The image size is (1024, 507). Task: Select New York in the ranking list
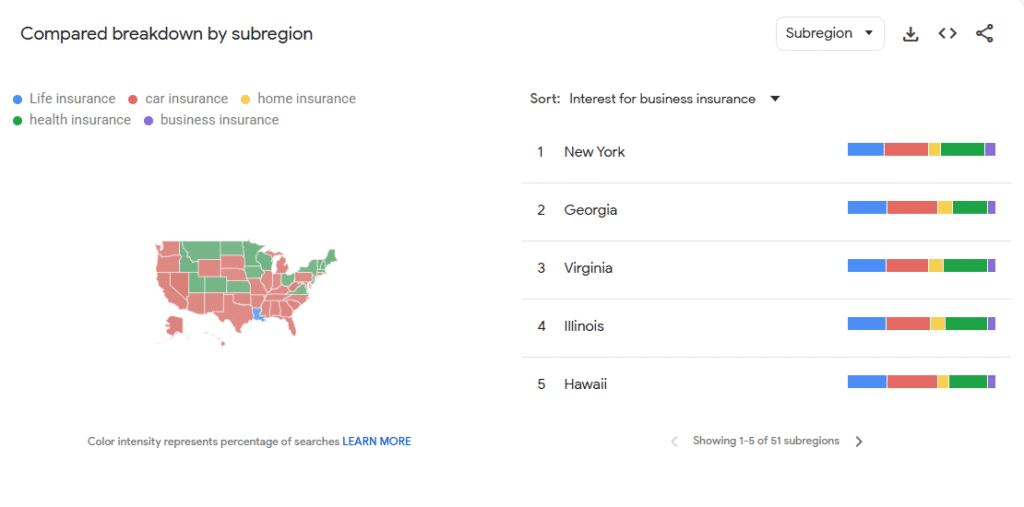pos(594,152)
